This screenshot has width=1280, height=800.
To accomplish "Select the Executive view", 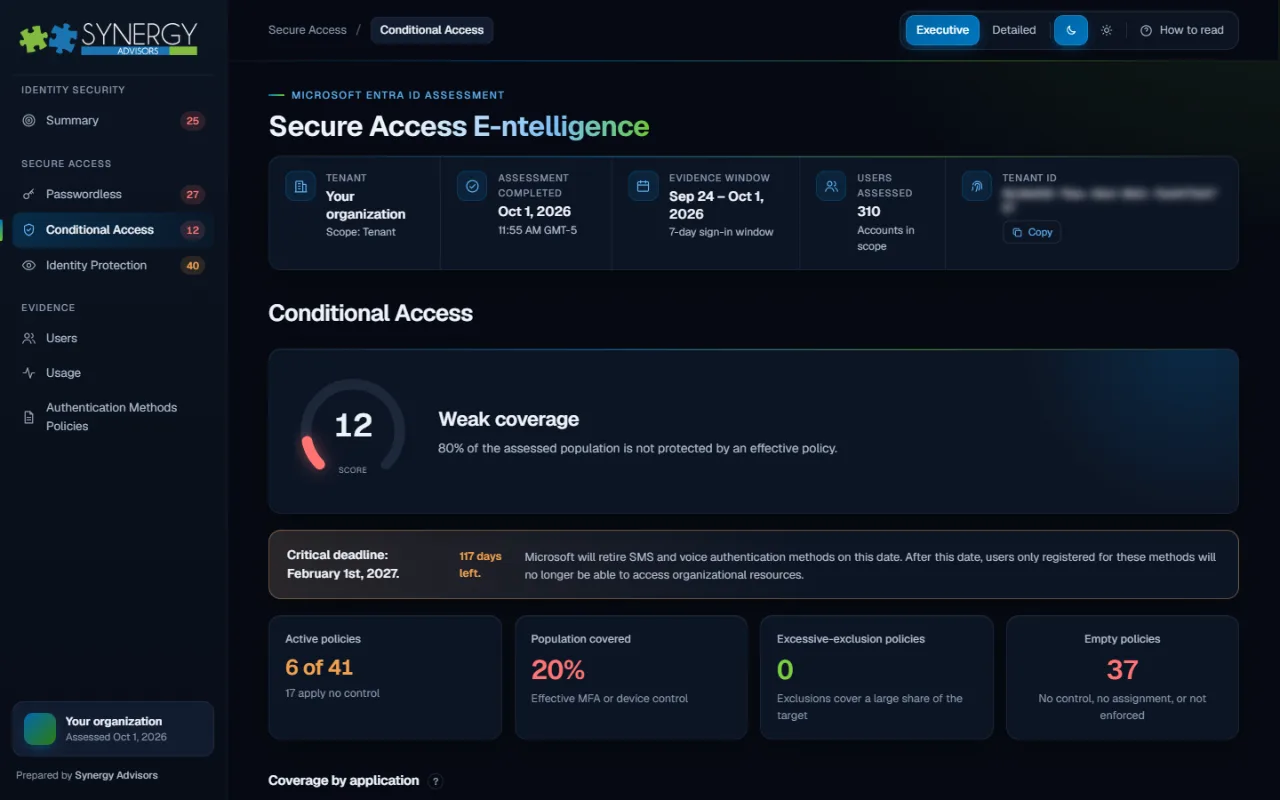I will pos(942,30).
